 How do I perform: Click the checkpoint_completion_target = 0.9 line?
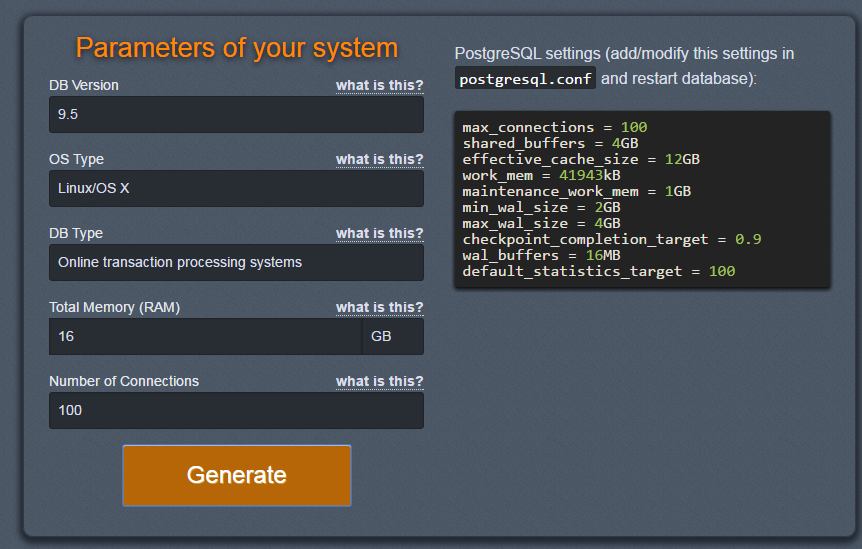(612, 240)
